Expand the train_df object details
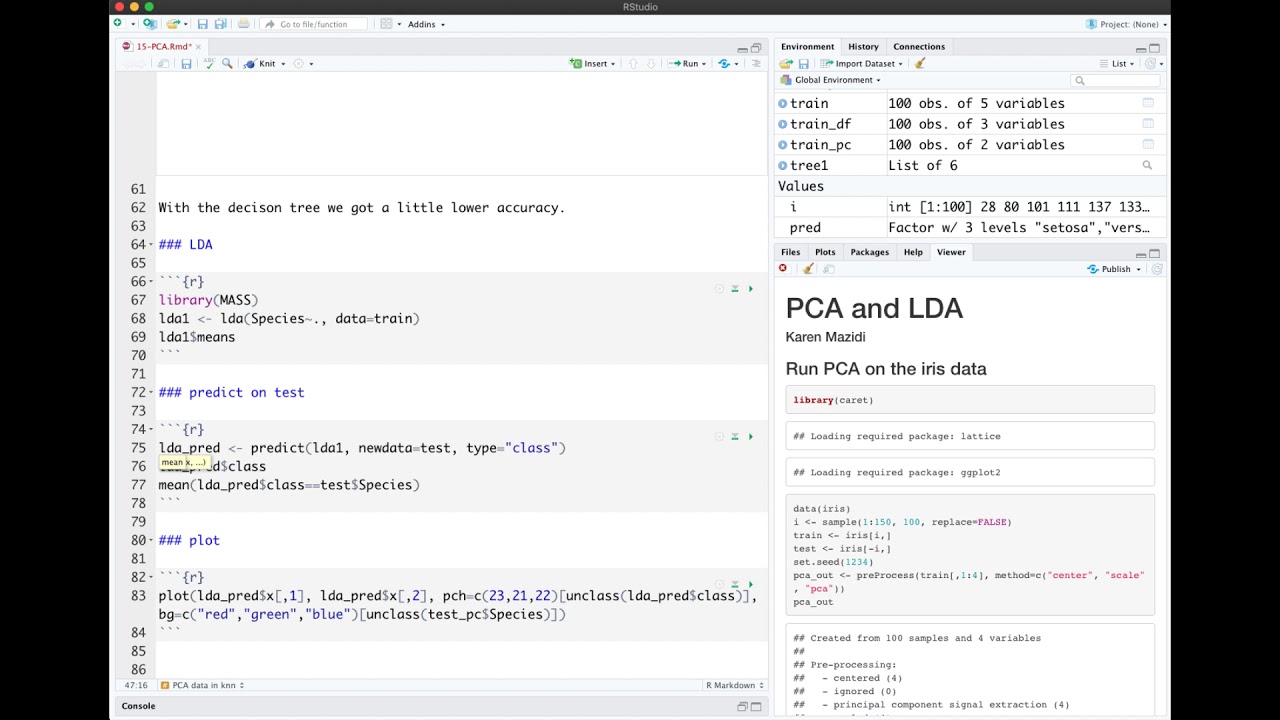 (783, 124)
